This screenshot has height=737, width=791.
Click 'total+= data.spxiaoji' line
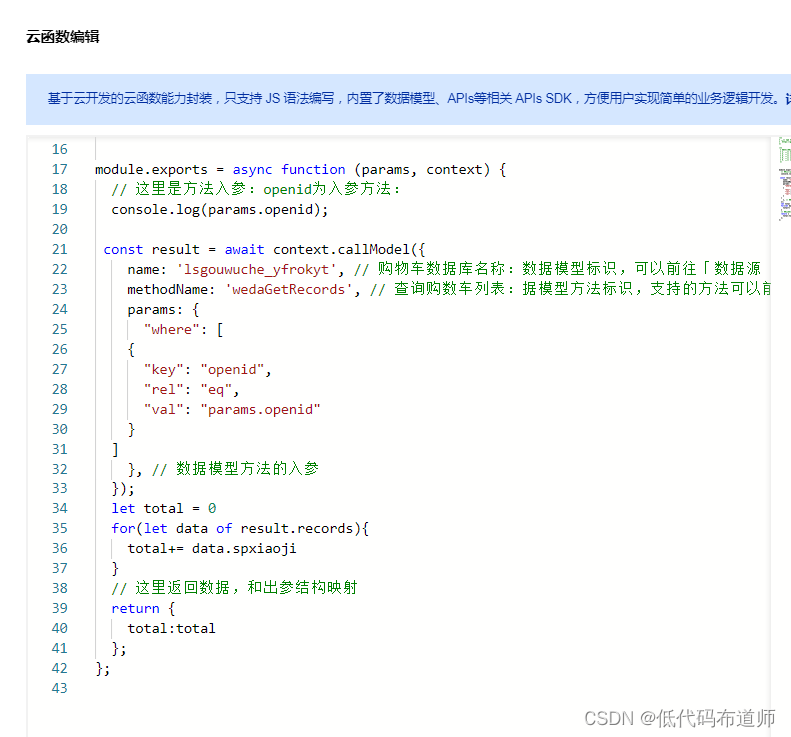click(x=212, y=548)
